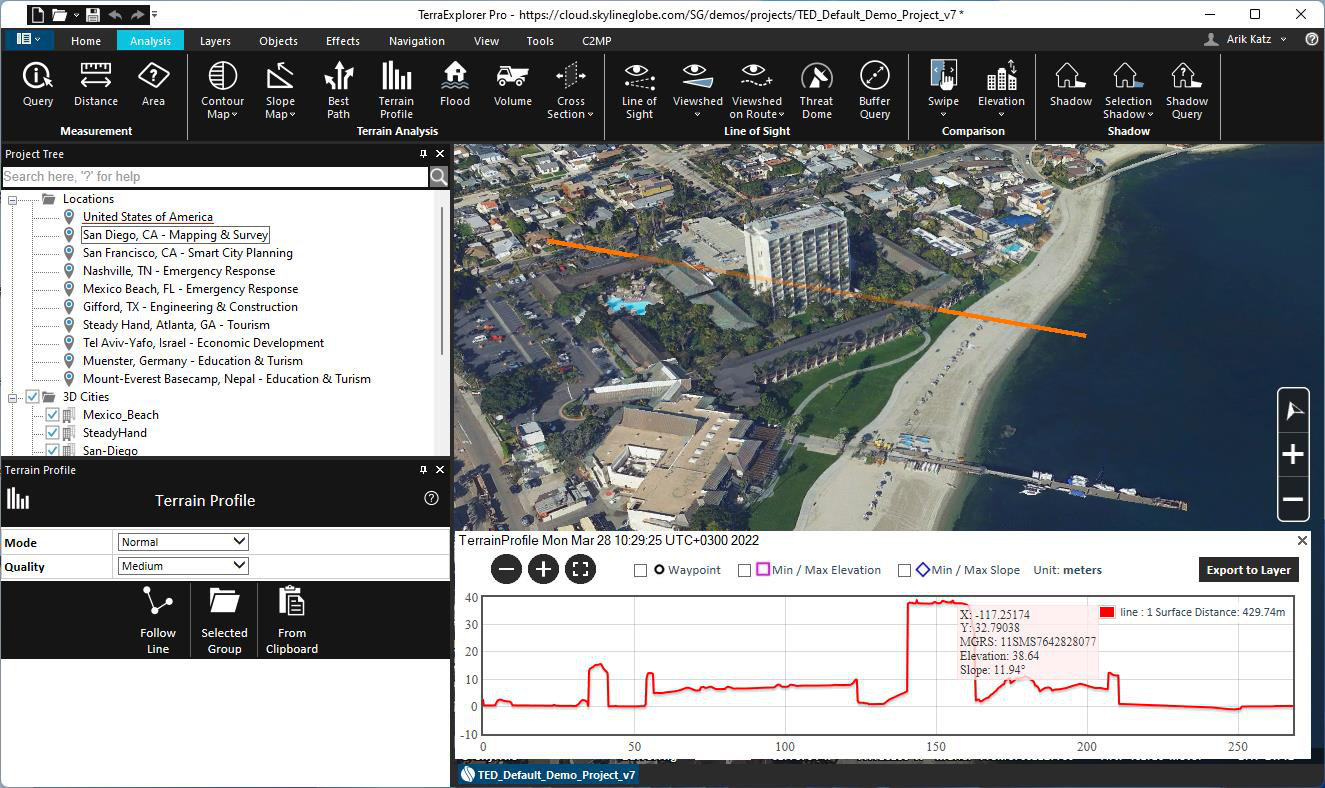This screenshot has height=788, width=1325.
Task: Zoom out the terrain profile chart
Action: [507, 570]
